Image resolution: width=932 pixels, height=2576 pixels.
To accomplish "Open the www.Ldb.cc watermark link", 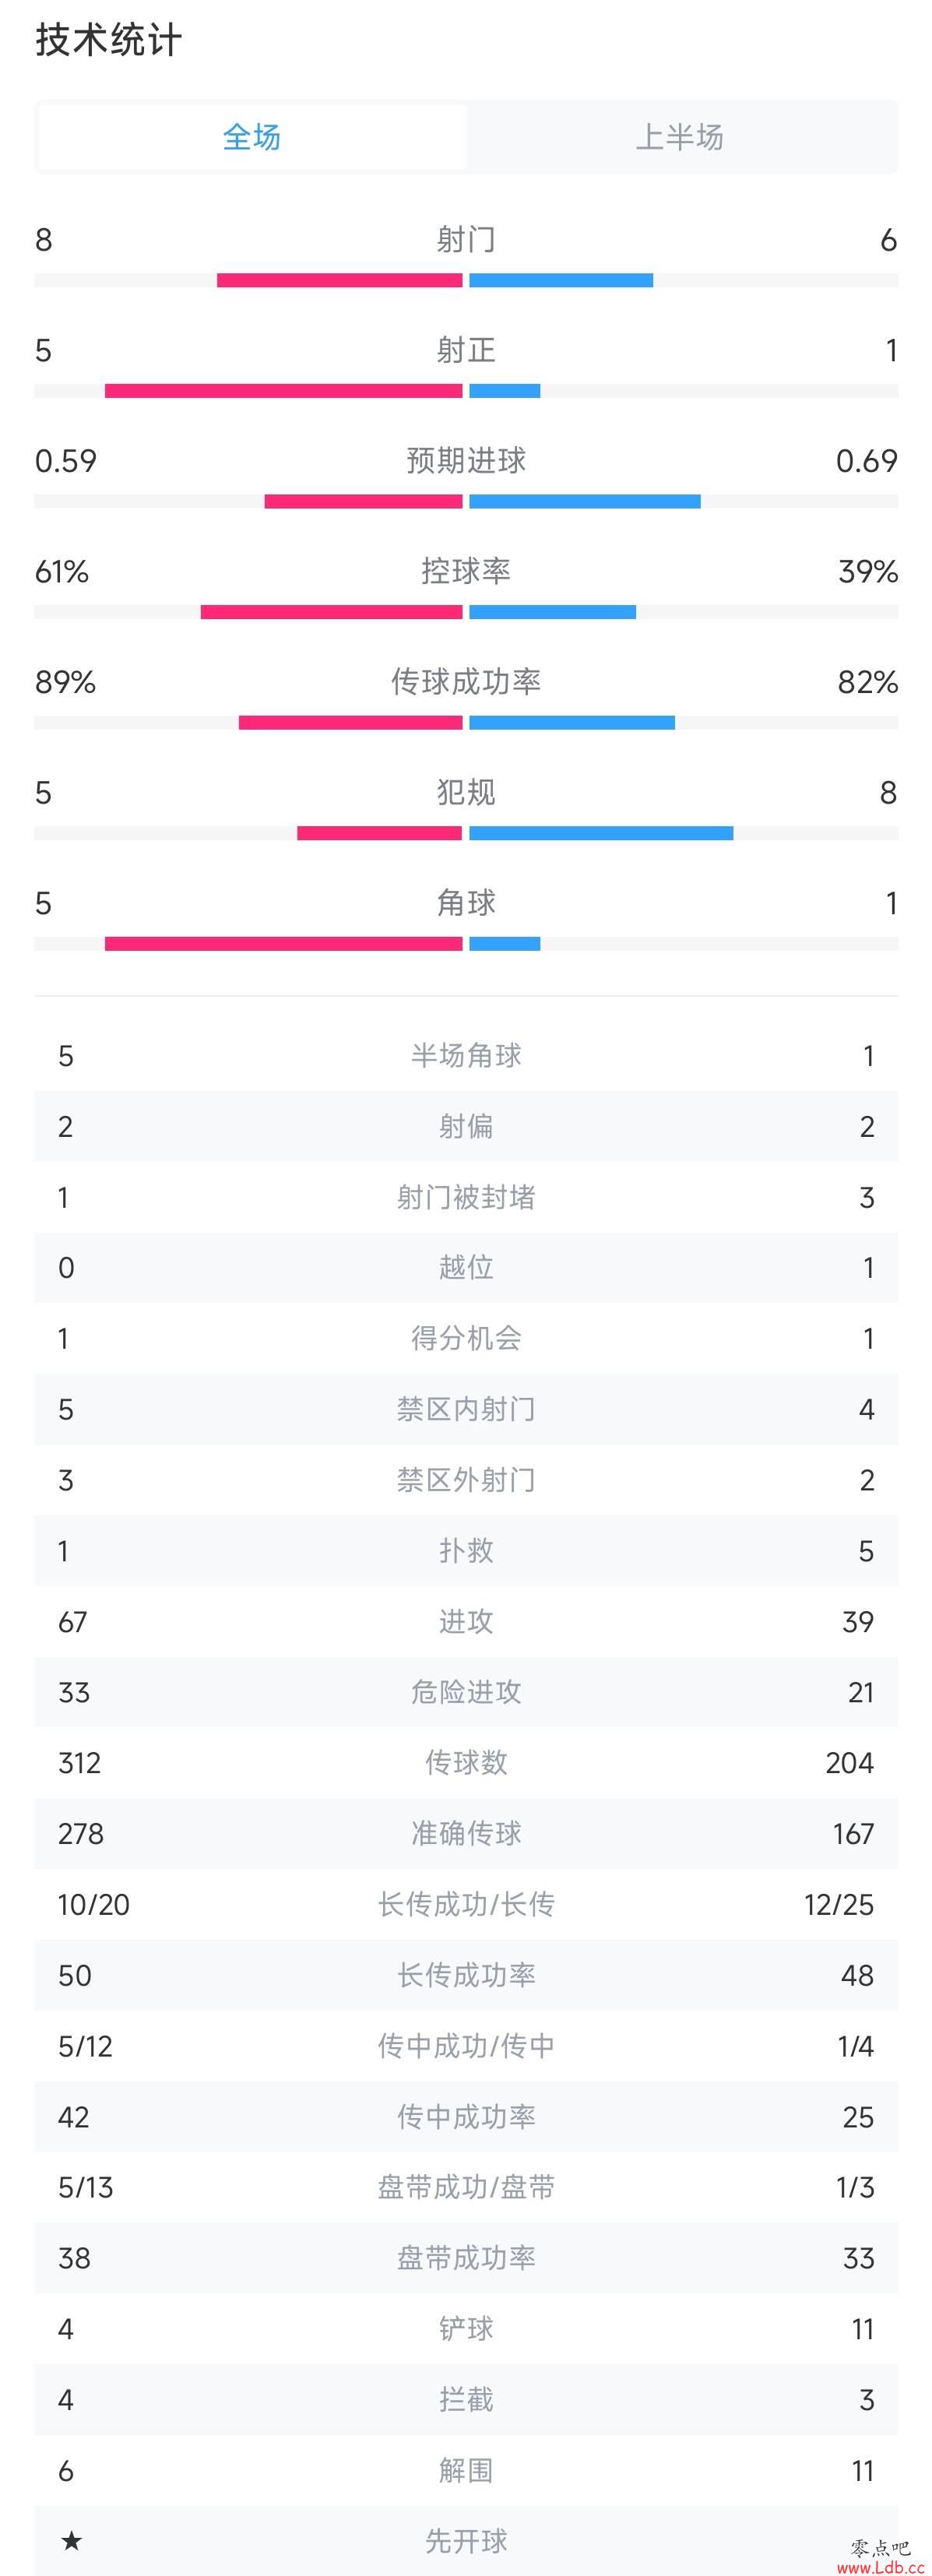I will pyautogui.click(x=880, y=2566).
